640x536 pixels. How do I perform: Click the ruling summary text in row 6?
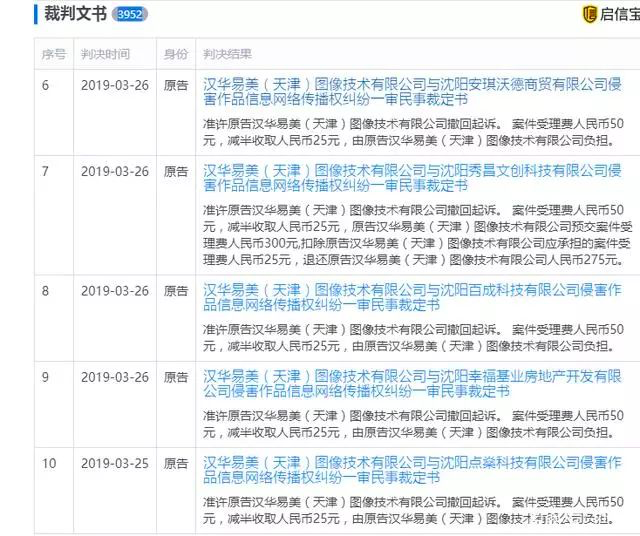413,132
